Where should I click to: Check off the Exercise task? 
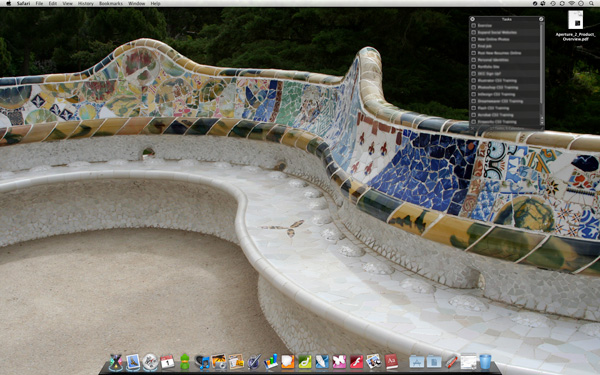tap(473, 26)
